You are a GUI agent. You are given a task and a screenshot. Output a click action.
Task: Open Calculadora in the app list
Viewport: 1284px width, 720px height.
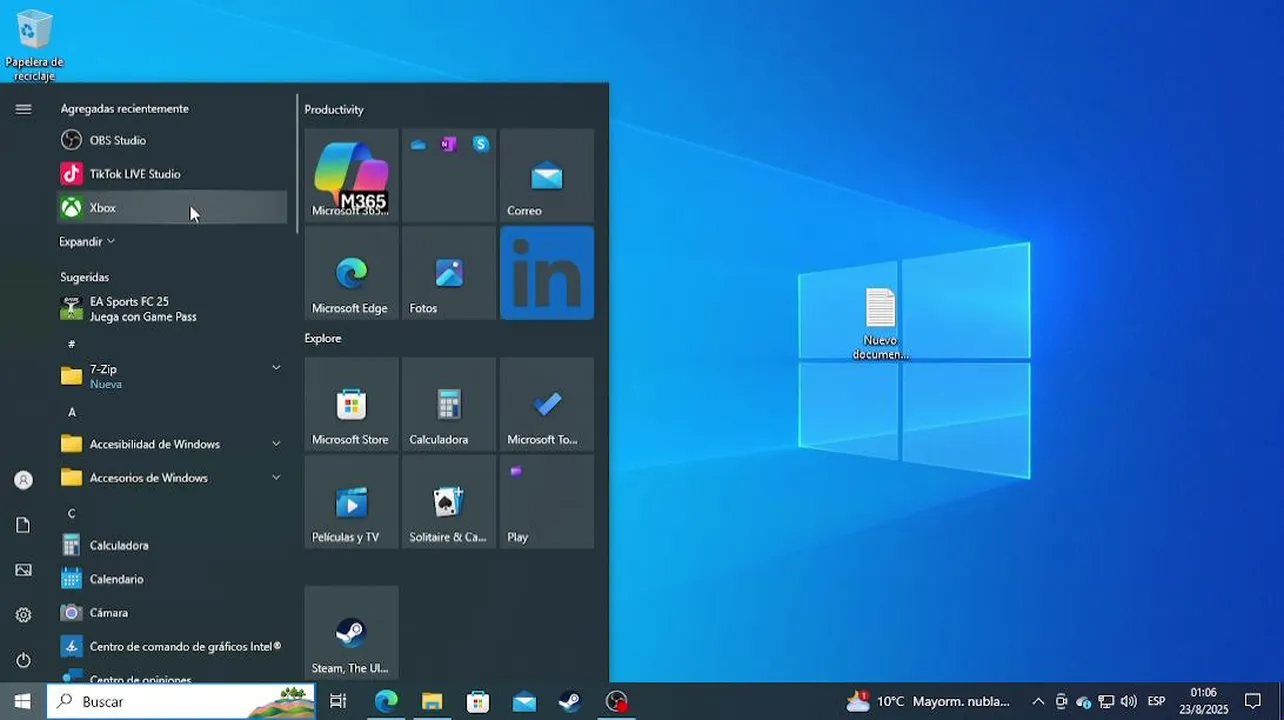point(172,546)
